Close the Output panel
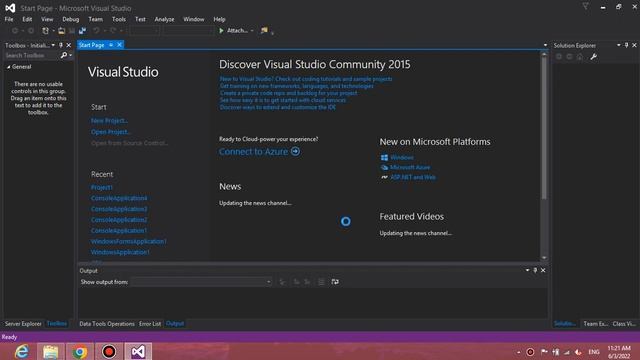 click(543, 270)
